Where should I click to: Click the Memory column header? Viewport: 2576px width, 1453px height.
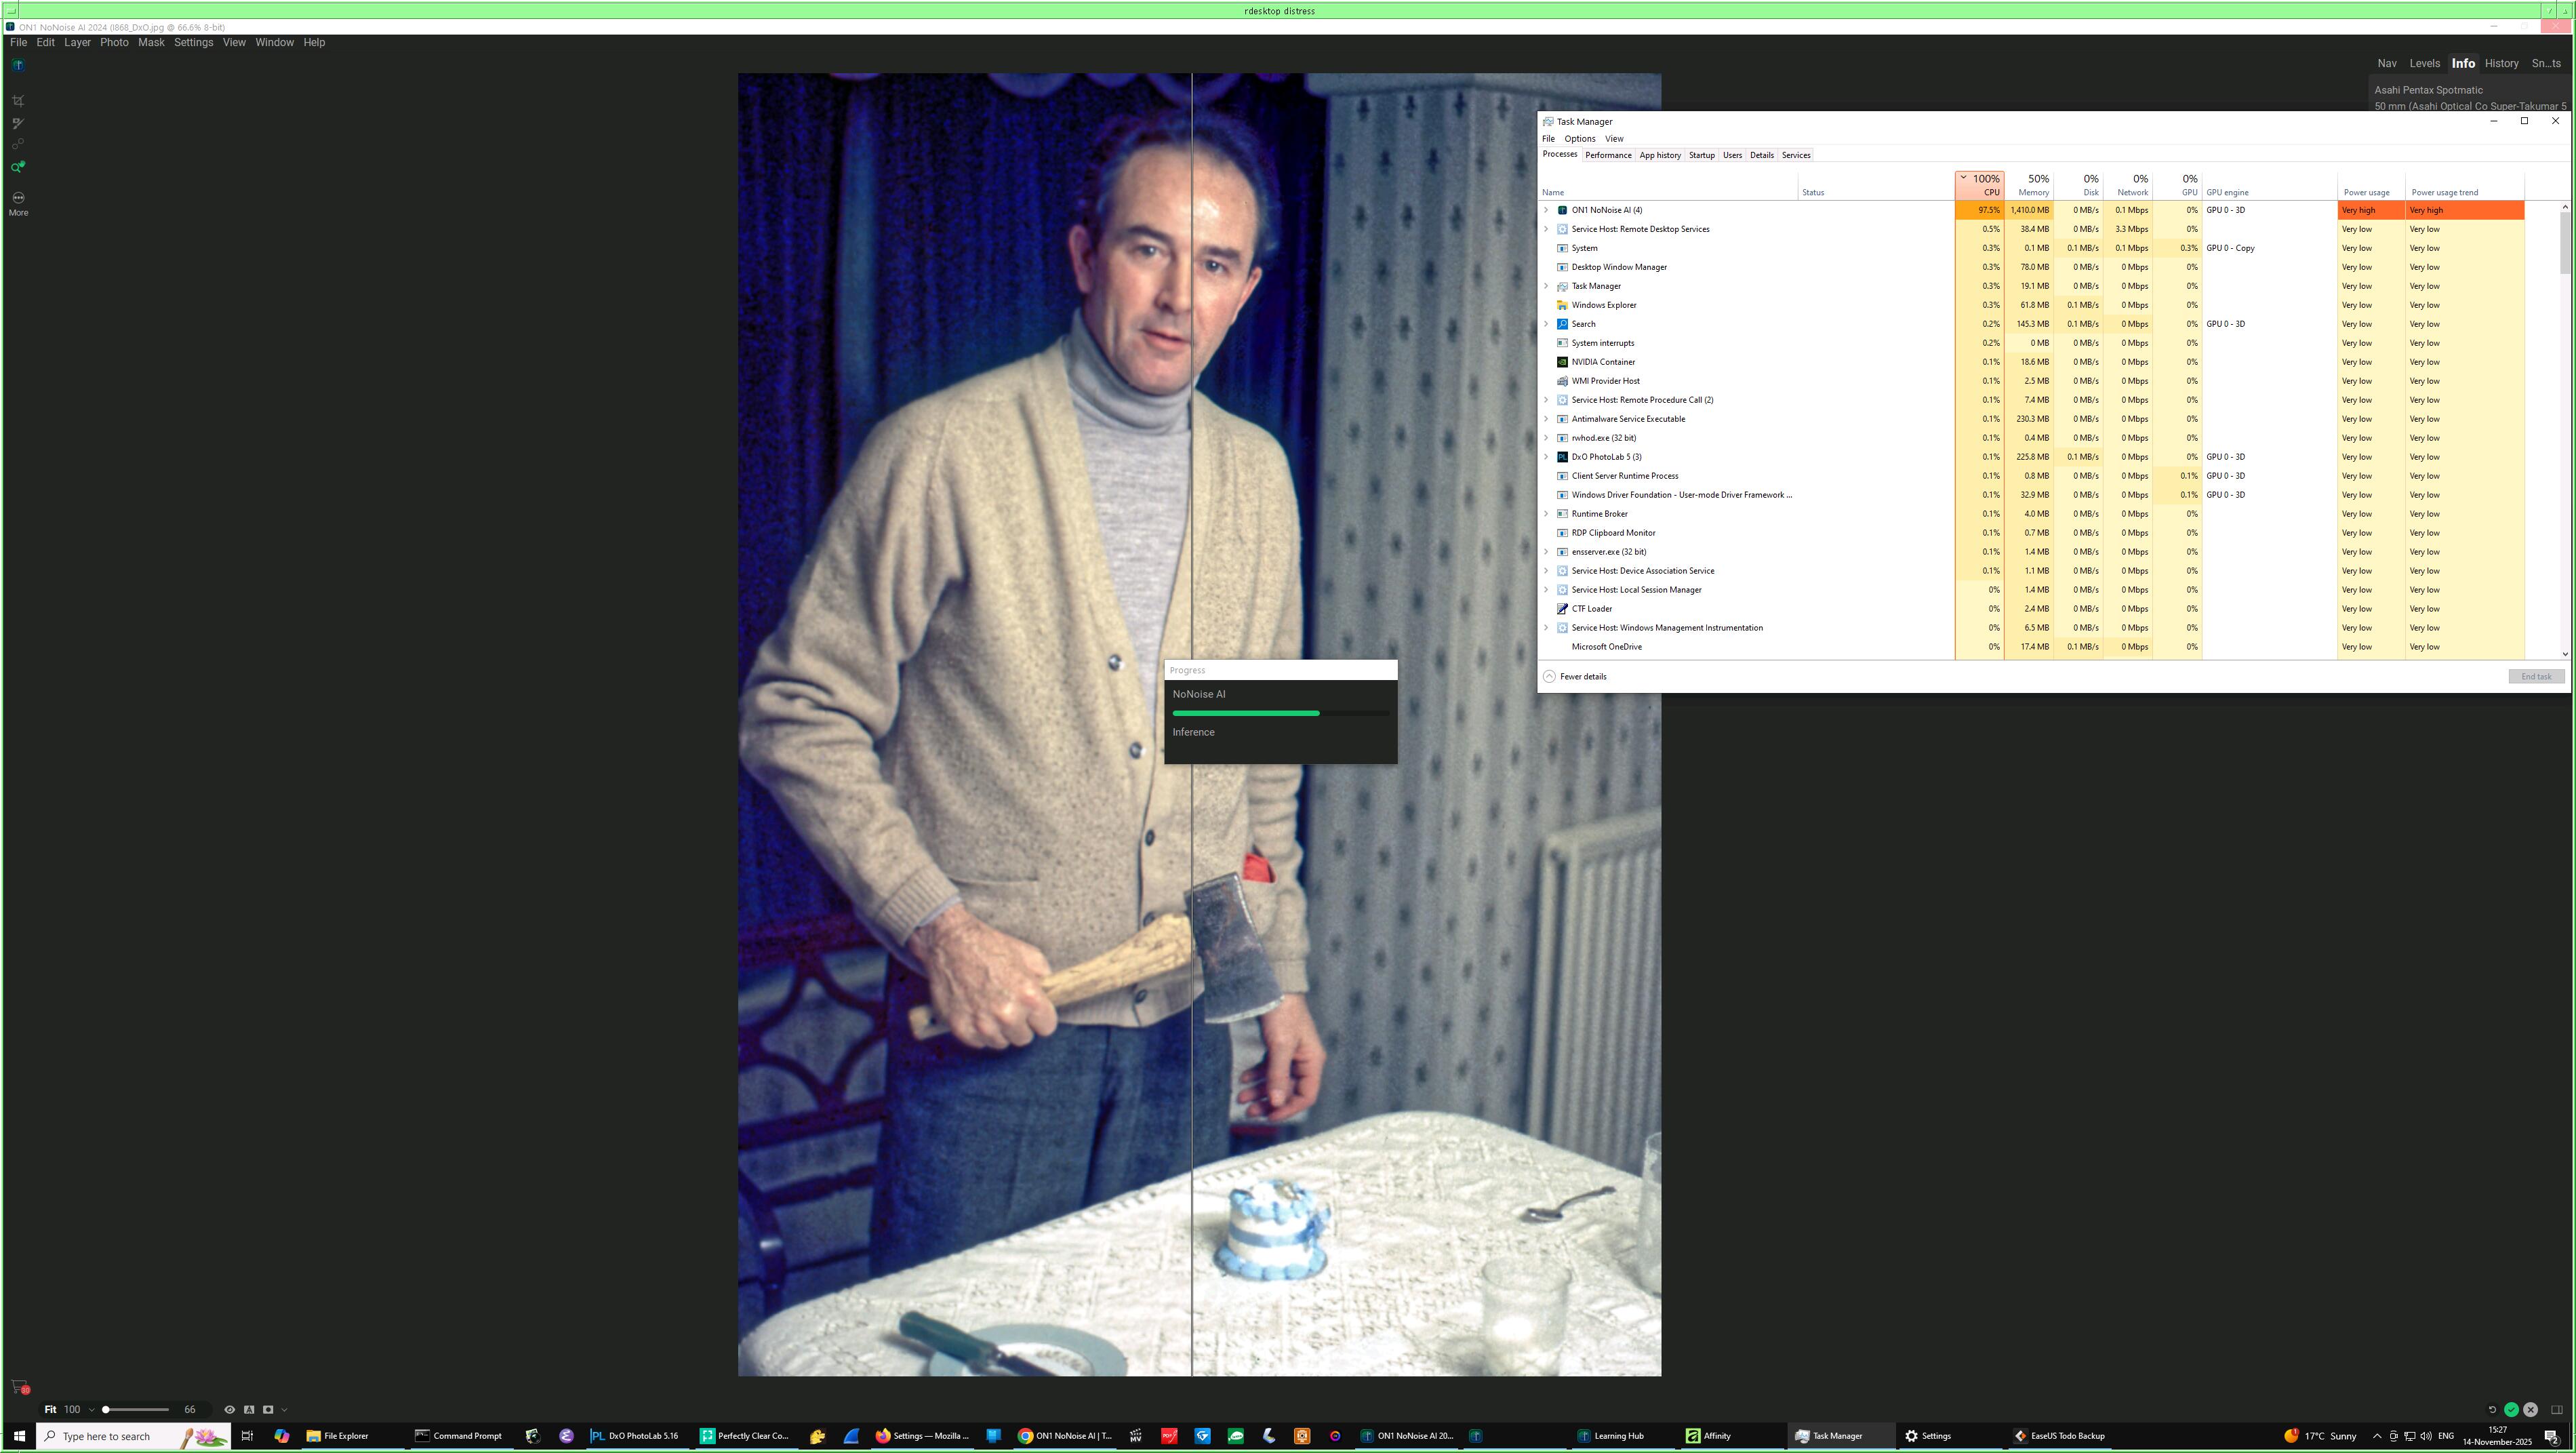coord(2031,186)
